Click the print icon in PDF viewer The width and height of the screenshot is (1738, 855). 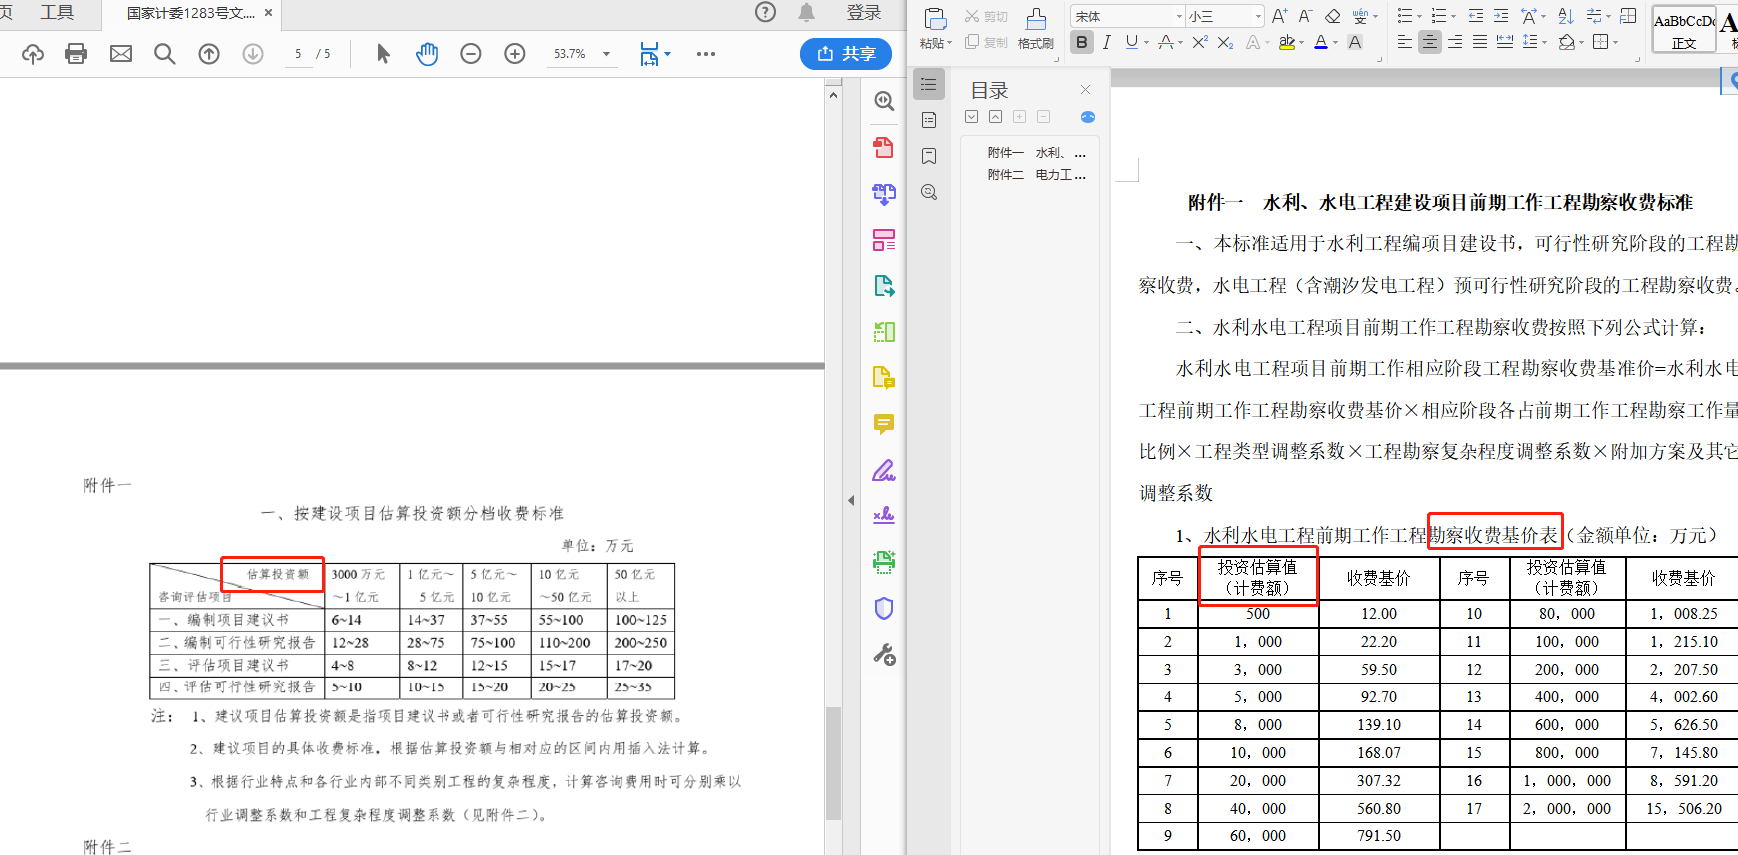tap(76, 54)
